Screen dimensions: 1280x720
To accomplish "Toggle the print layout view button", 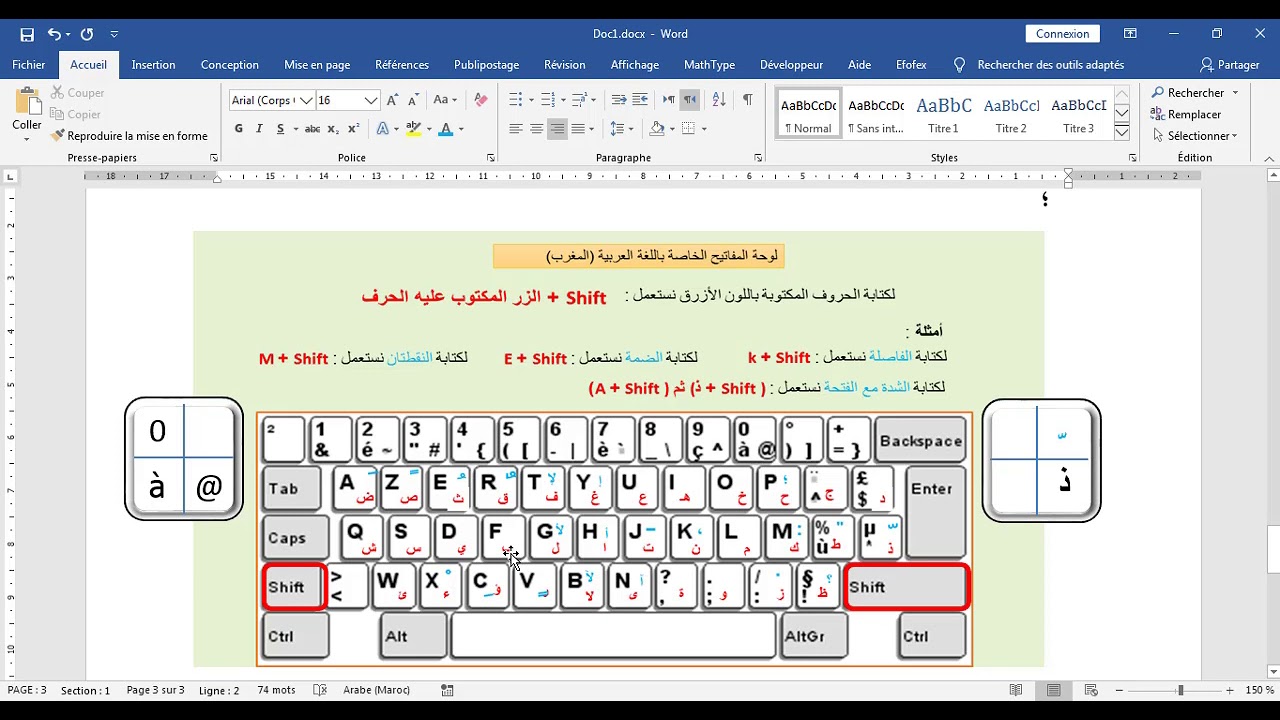I will [1054, 690].
